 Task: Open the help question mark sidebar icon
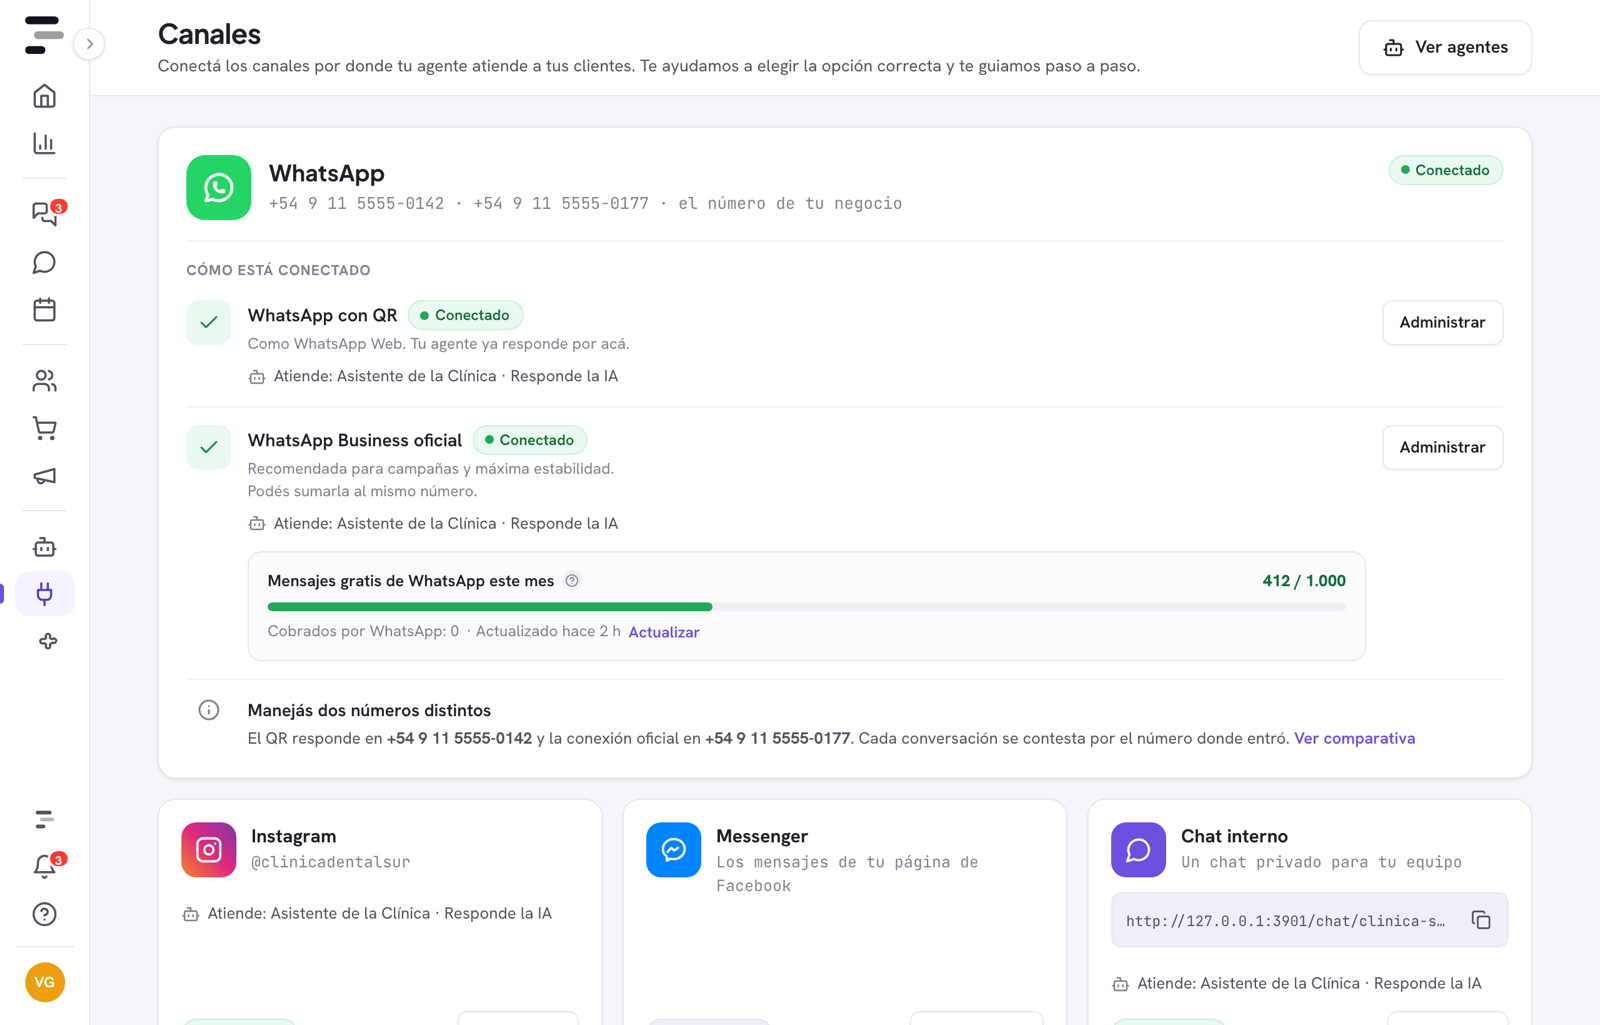(44, 914)
